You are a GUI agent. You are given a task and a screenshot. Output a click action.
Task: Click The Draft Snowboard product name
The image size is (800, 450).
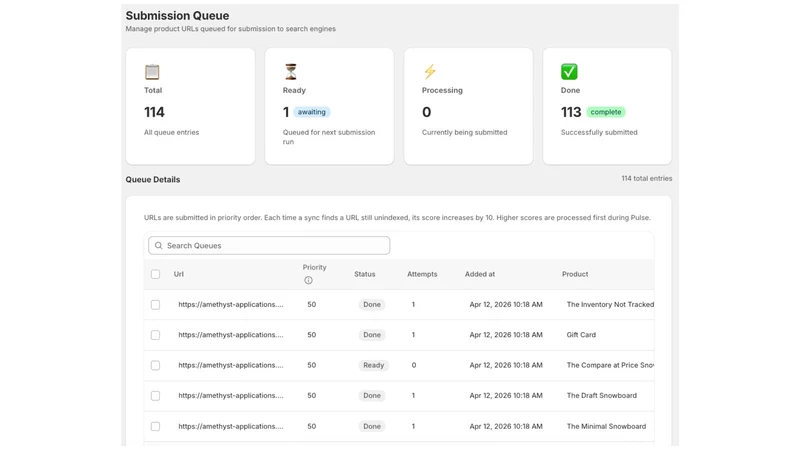[602, 395]
